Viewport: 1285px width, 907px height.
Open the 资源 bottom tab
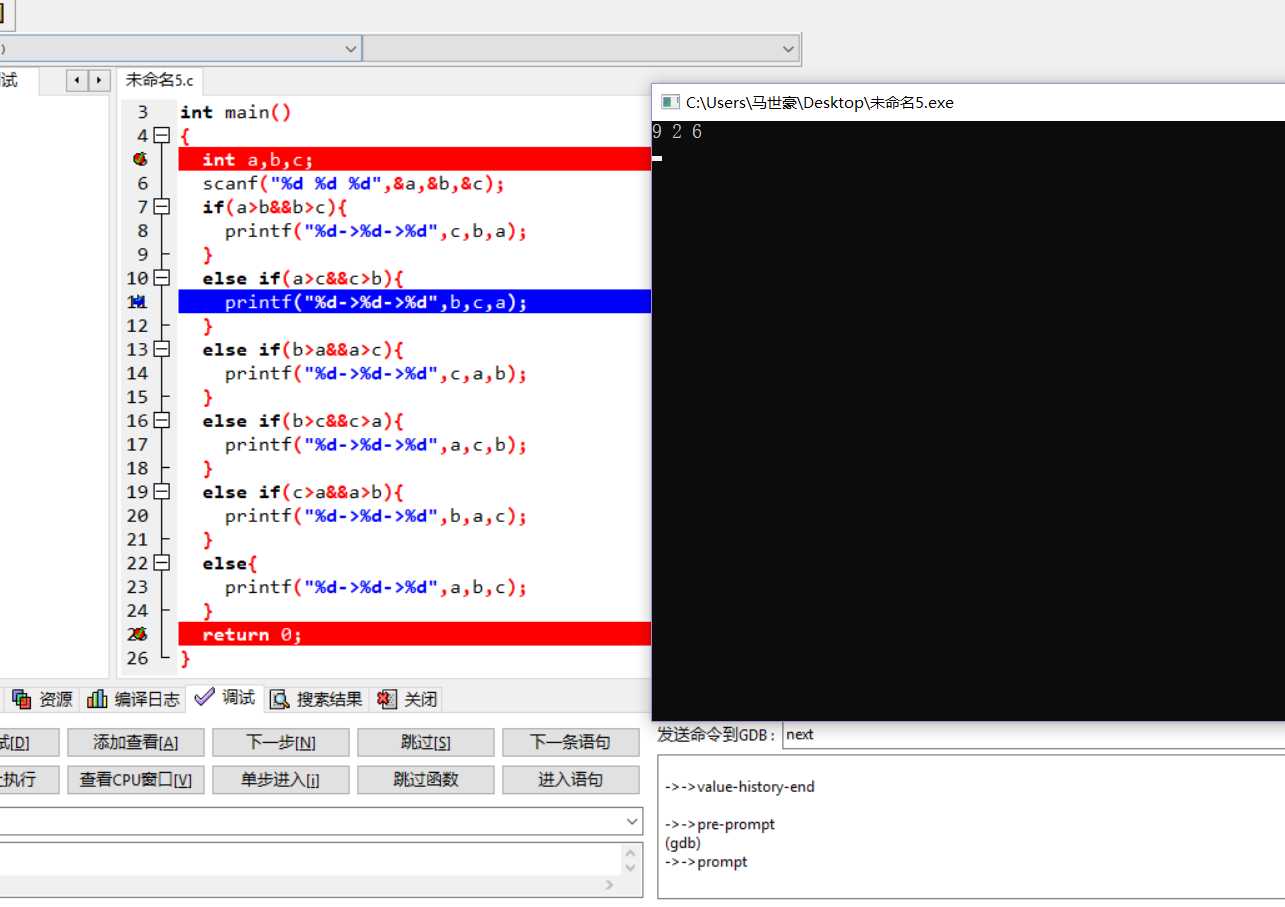point(43,699)
